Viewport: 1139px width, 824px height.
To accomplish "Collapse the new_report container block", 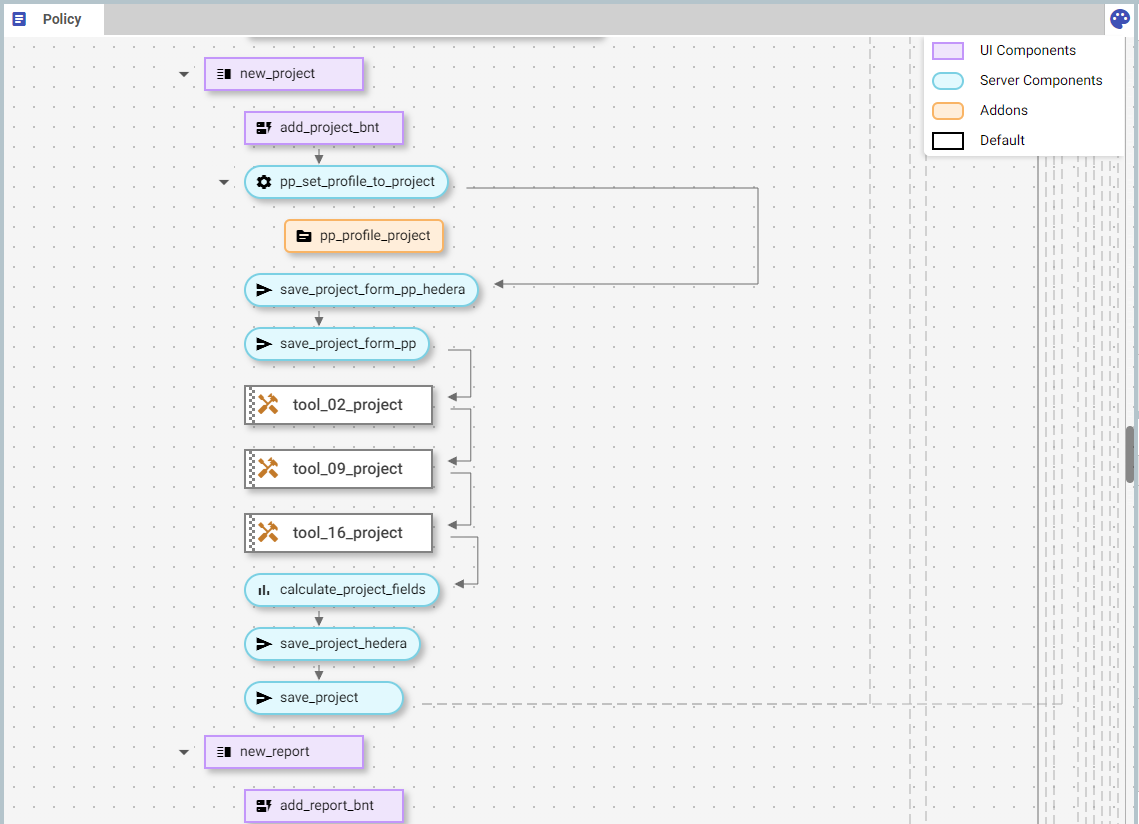I will (183, 752).
